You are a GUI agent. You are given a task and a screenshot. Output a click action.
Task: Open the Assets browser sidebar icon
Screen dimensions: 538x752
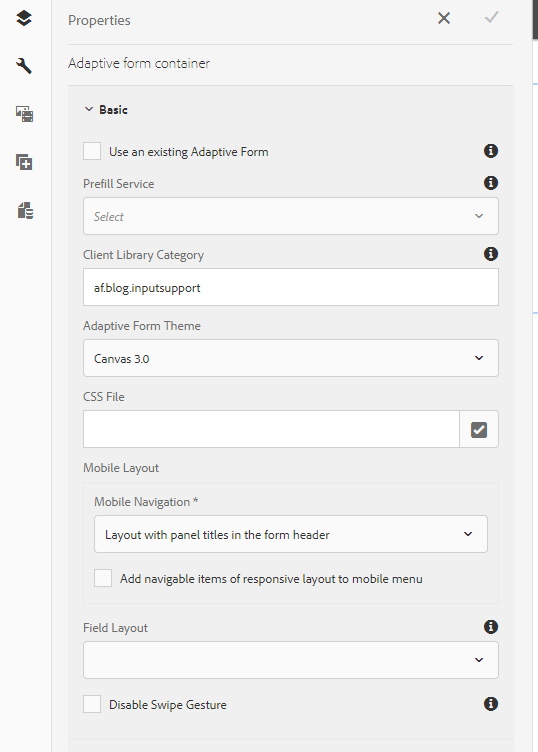click(x=24, y=114)
